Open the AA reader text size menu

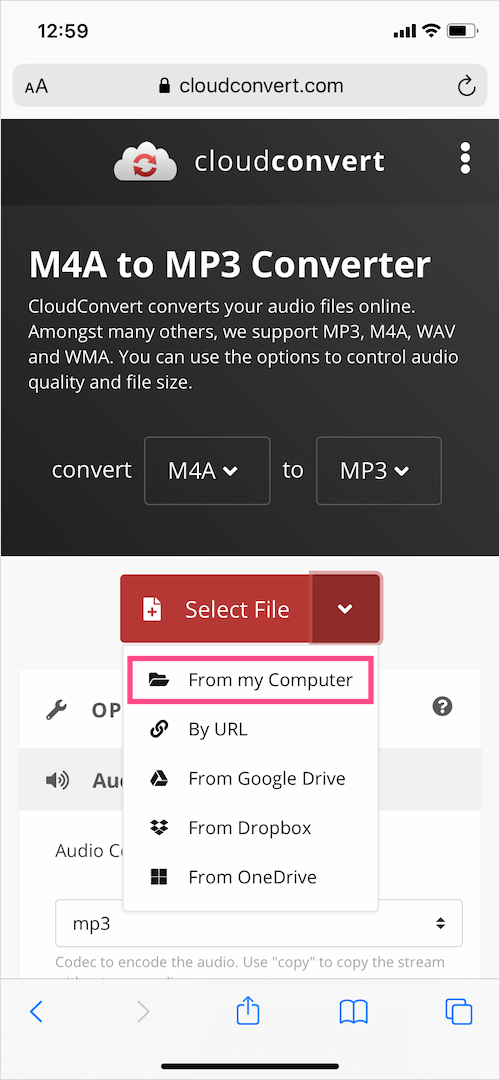37,87
